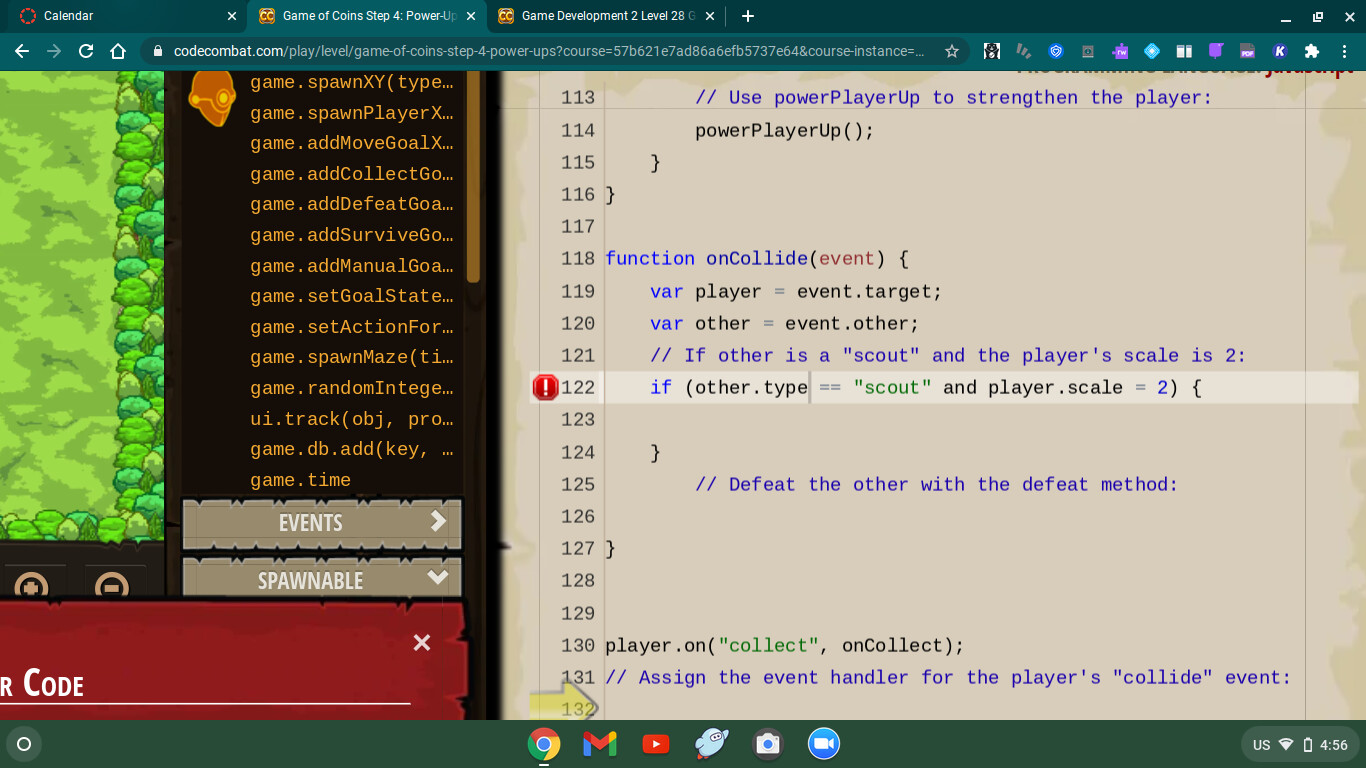Image resolution: width=1366 pixels, height=768 pixels.
Task: Open the bear extension in Chrome toolbar
Action: 991,51
